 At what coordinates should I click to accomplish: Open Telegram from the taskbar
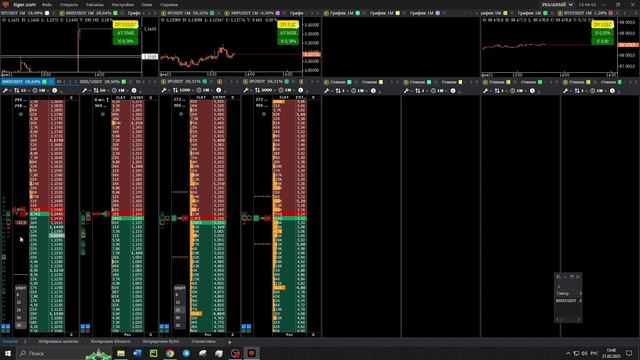(x=186, y=353)
